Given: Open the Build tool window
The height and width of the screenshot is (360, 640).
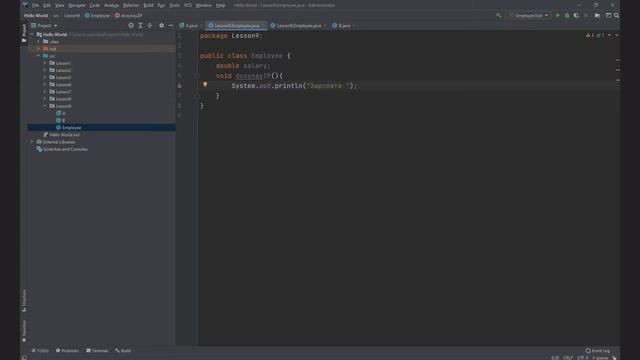Looking at the screenshot, I should (123, 351).
